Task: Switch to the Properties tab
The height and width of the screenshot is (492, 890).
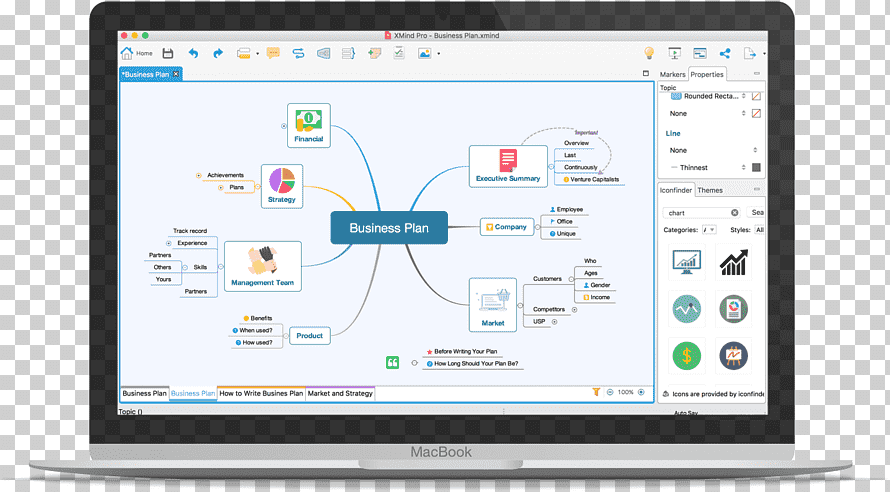Action: [x=707, y=74]
